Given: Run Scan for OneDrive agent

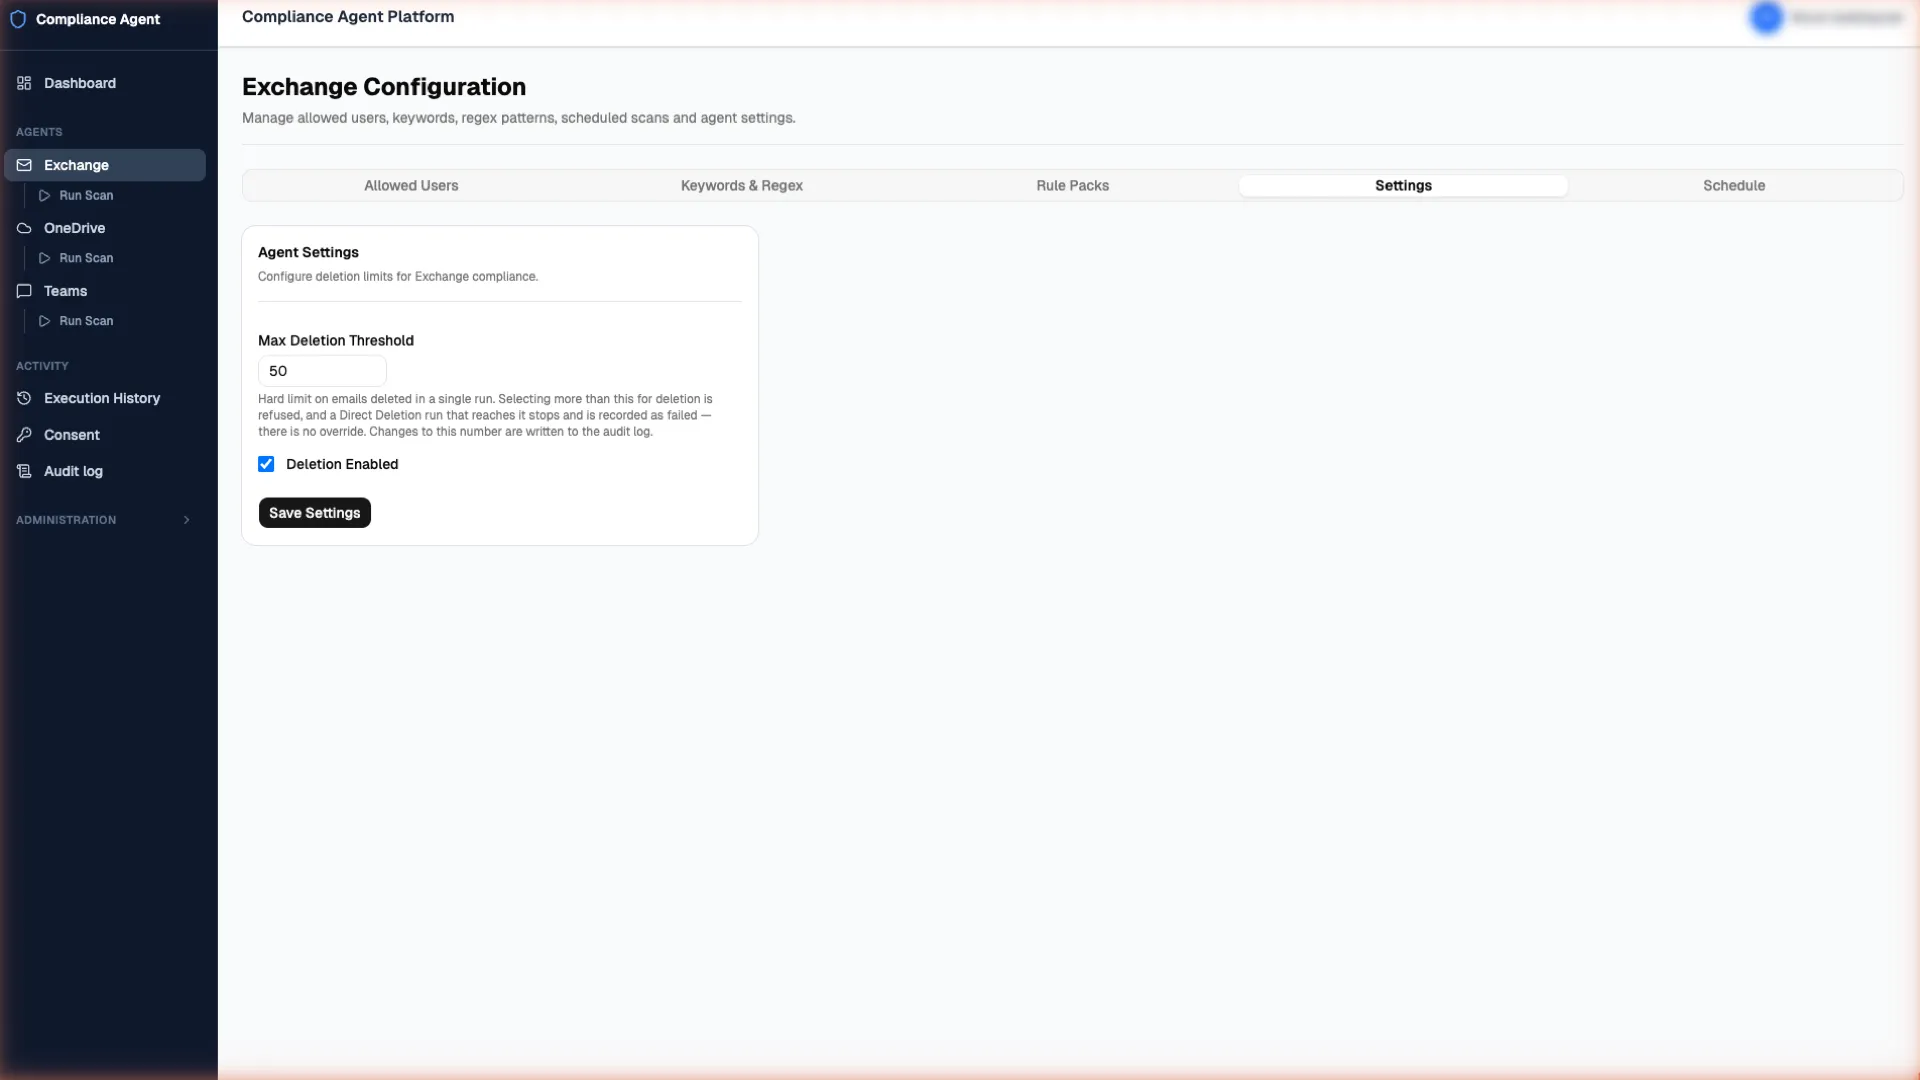Looking at the screenshot, I should pyautogui.click(x=86, y=258).
